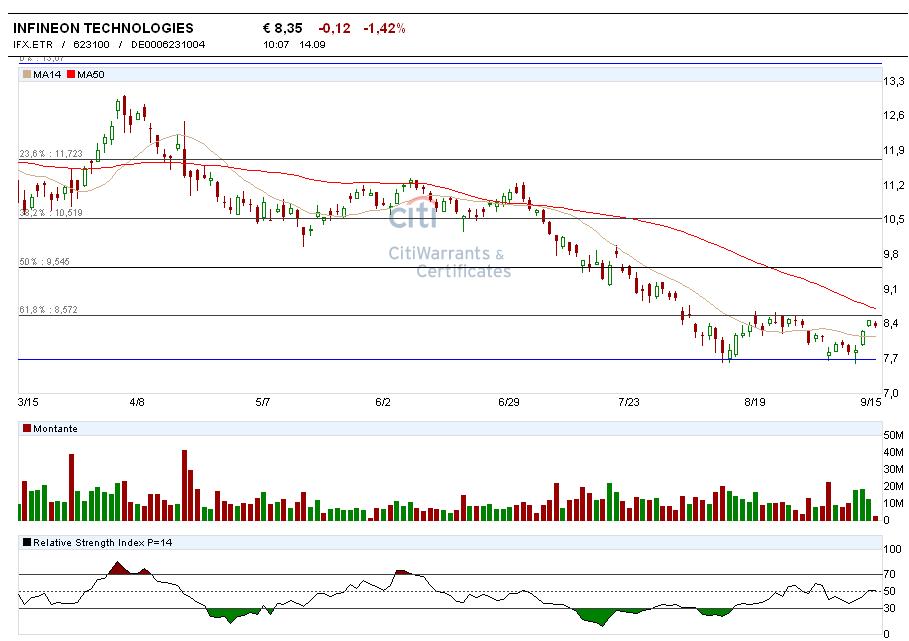This screenshot has width=909, height=641.
Task: Click the 10:07 timestamp
Action: [276, 45]
